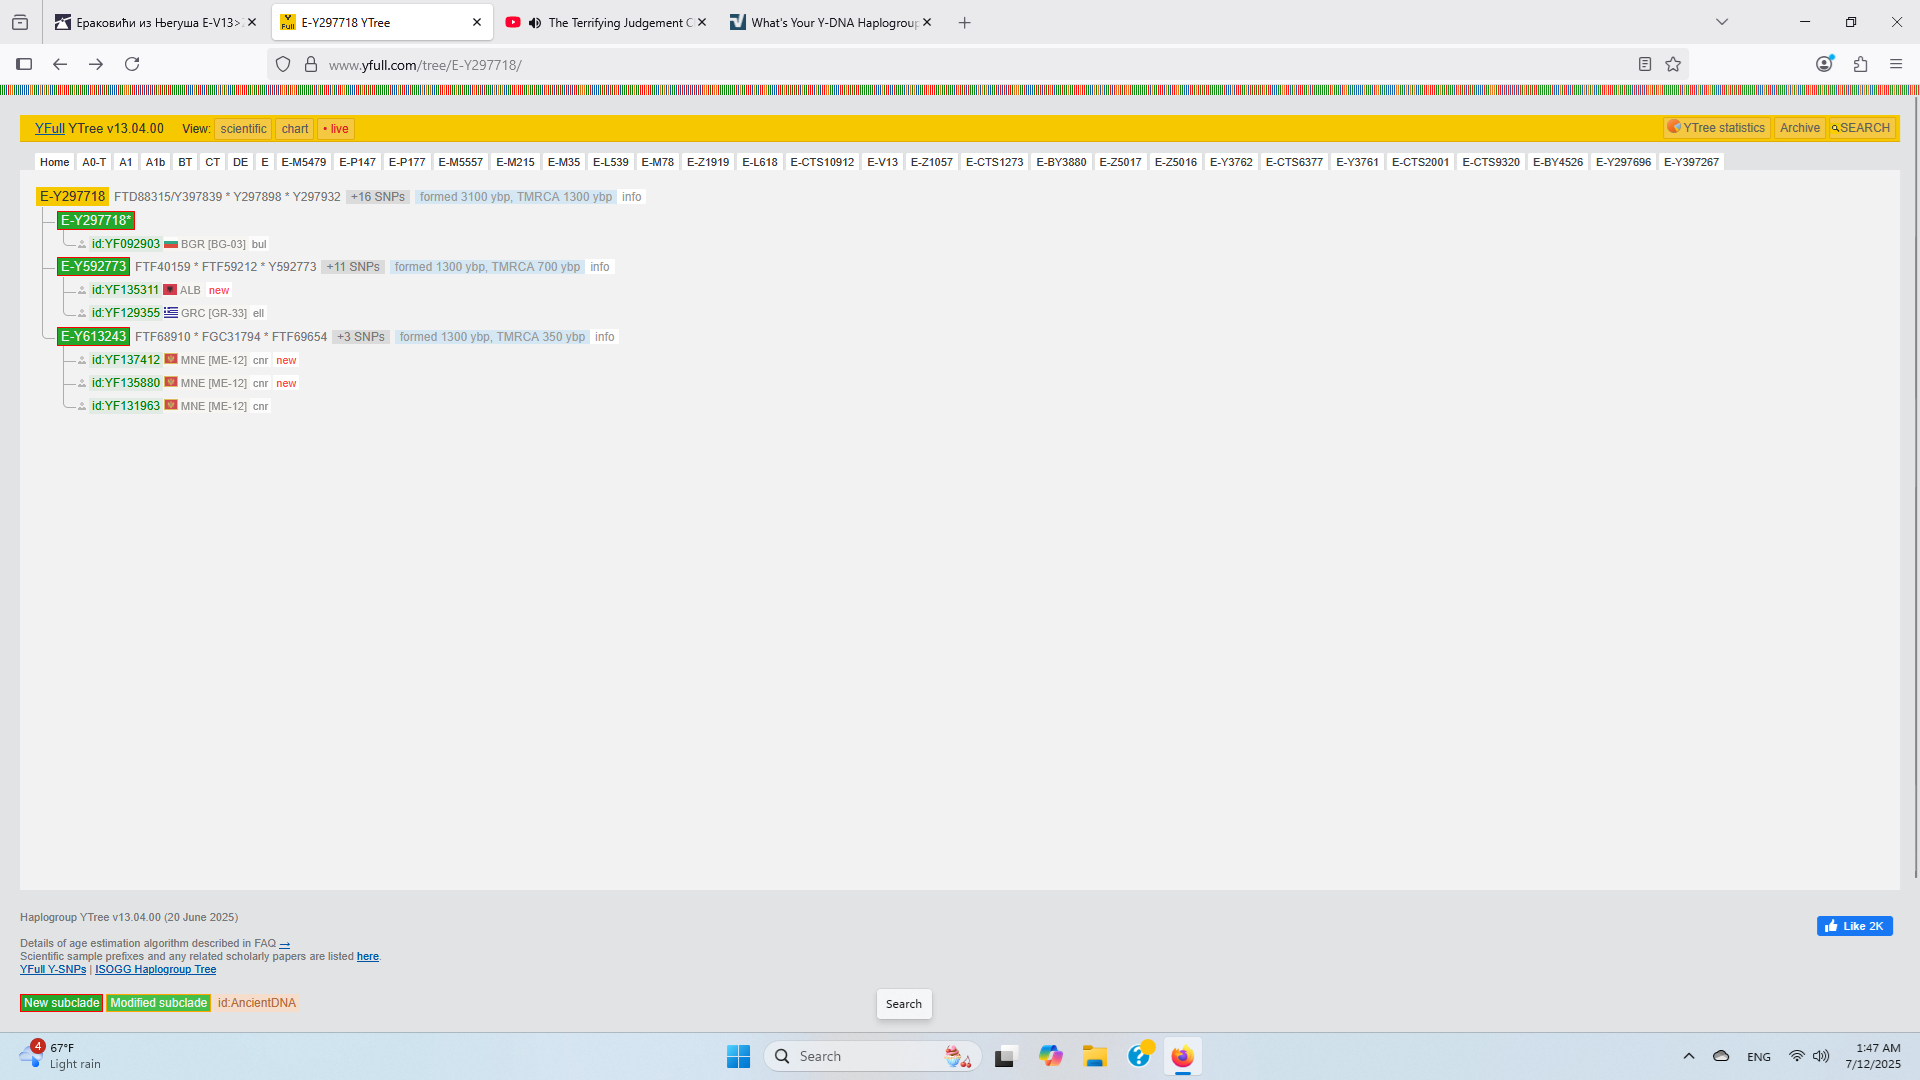The width and height of the screenshot is (1920, 1080).
Task: Switch to chart view
Action: pyautogui.click(x=294, y=129)
